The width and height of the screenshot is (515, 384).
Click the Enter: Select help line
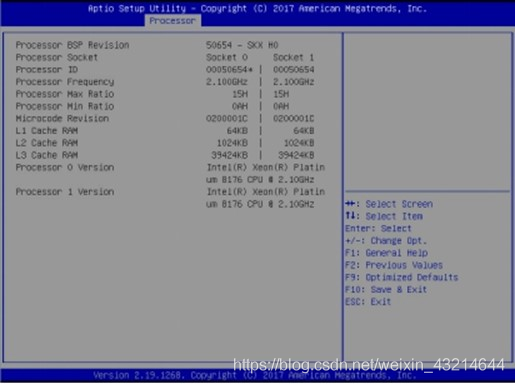378,229
